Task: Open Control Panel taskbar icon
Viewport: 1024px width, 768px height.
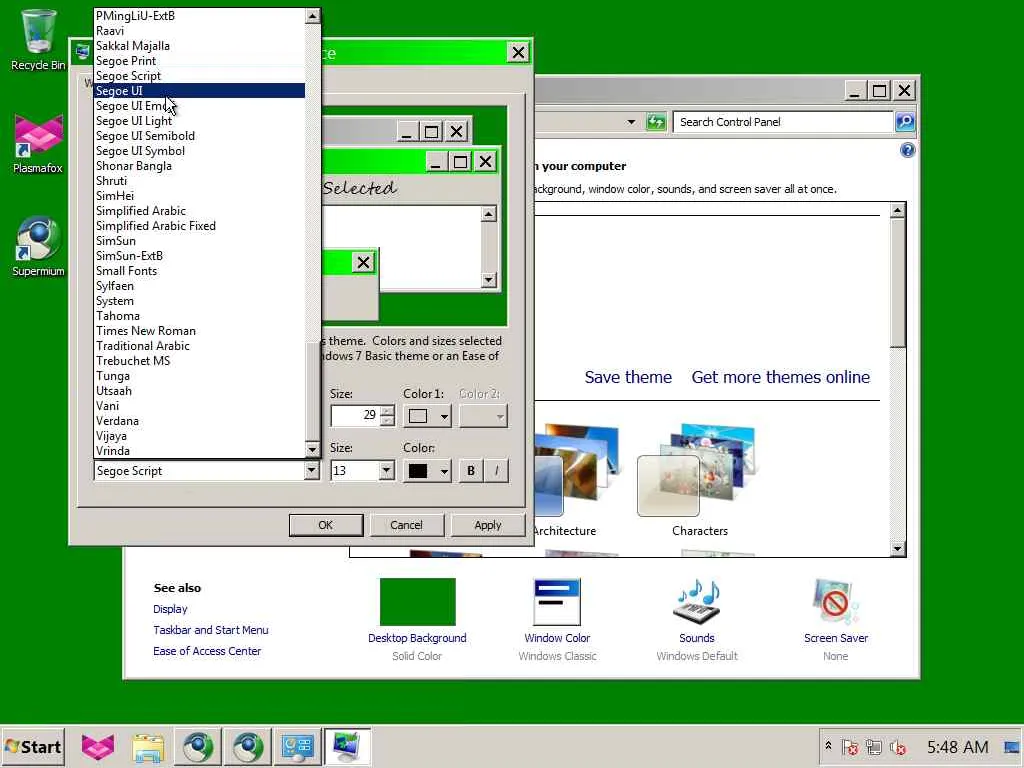Action: point(298,746)
